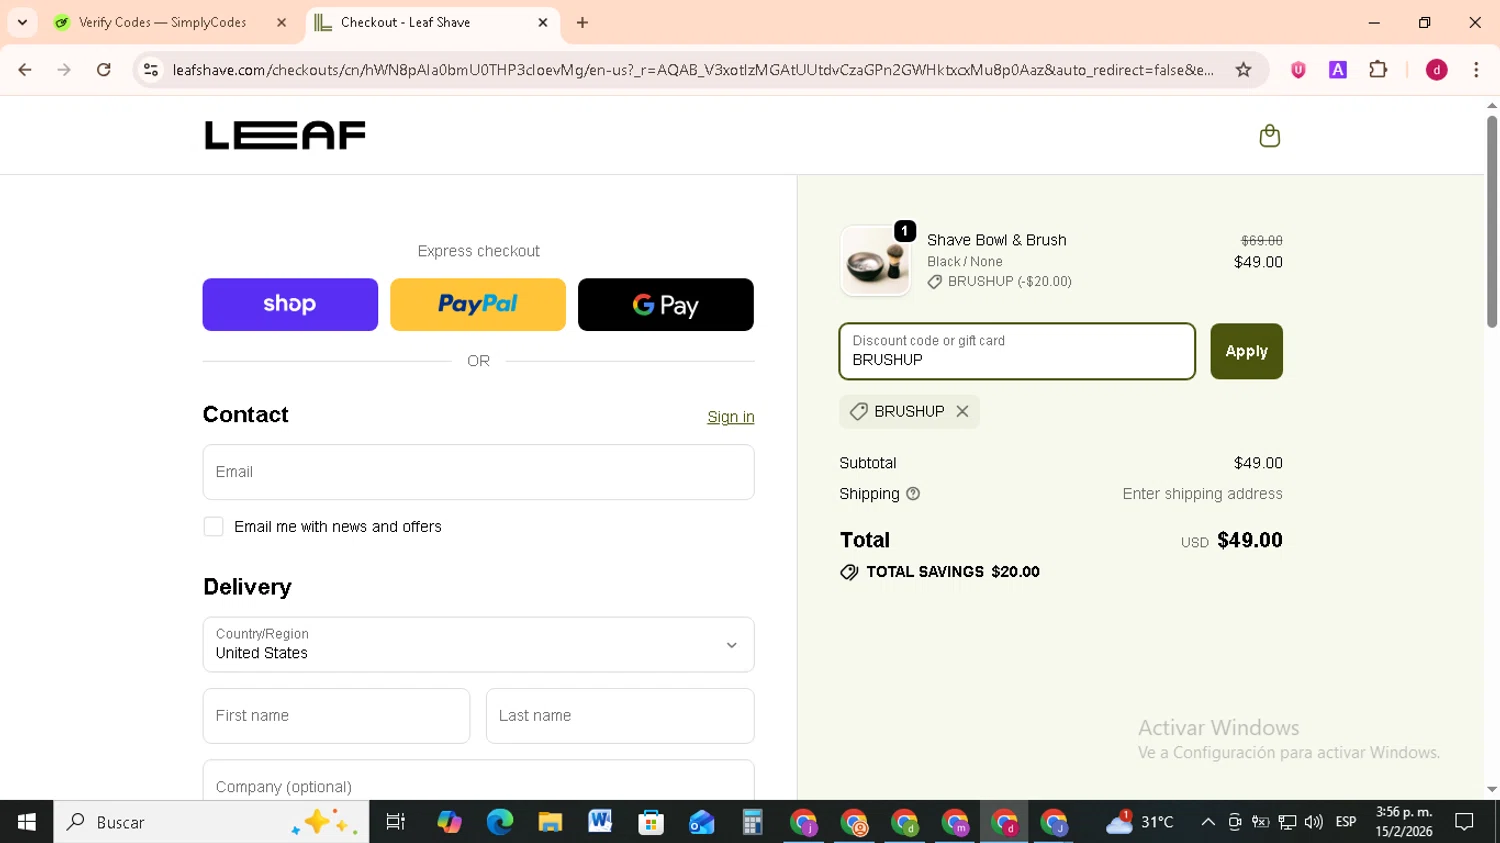The width and height of the screenshot is (1500, 843).
Task: Click the taskbar Buscar search box
Action: click(x=211, y=822)
